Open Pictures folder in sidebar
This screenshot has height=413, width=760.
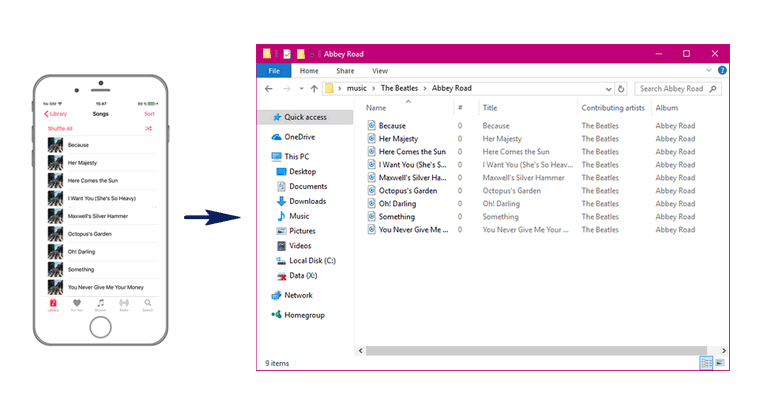coord(296,231)
